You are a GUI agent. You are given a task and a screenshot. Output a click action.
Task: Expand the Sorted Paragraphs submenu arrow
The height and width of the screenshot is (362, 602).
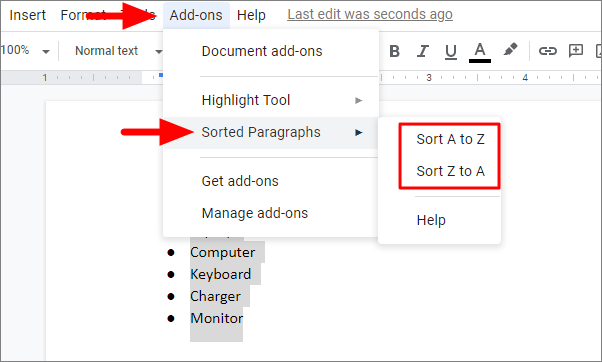359,132
